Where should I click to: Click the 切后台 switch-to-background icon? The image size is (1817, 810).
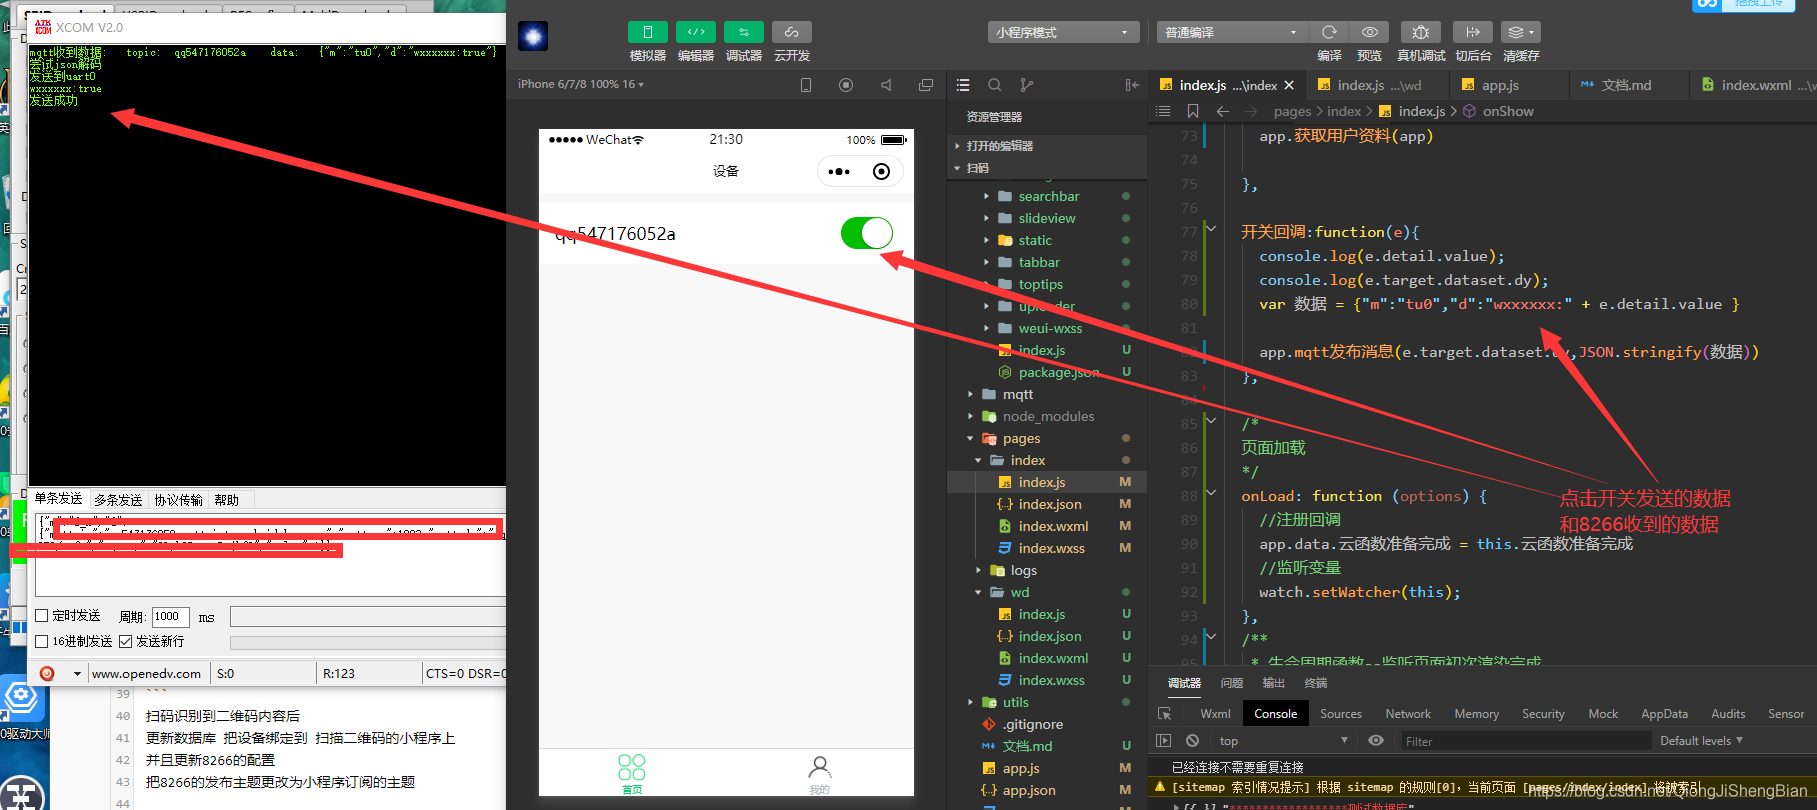pyautogui.click(x=1472, y=32)
